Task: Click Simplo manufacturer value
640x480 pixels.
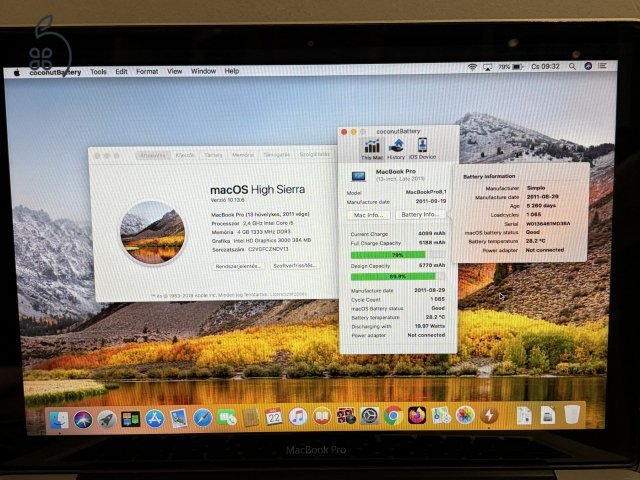Action: coord(536,188)
